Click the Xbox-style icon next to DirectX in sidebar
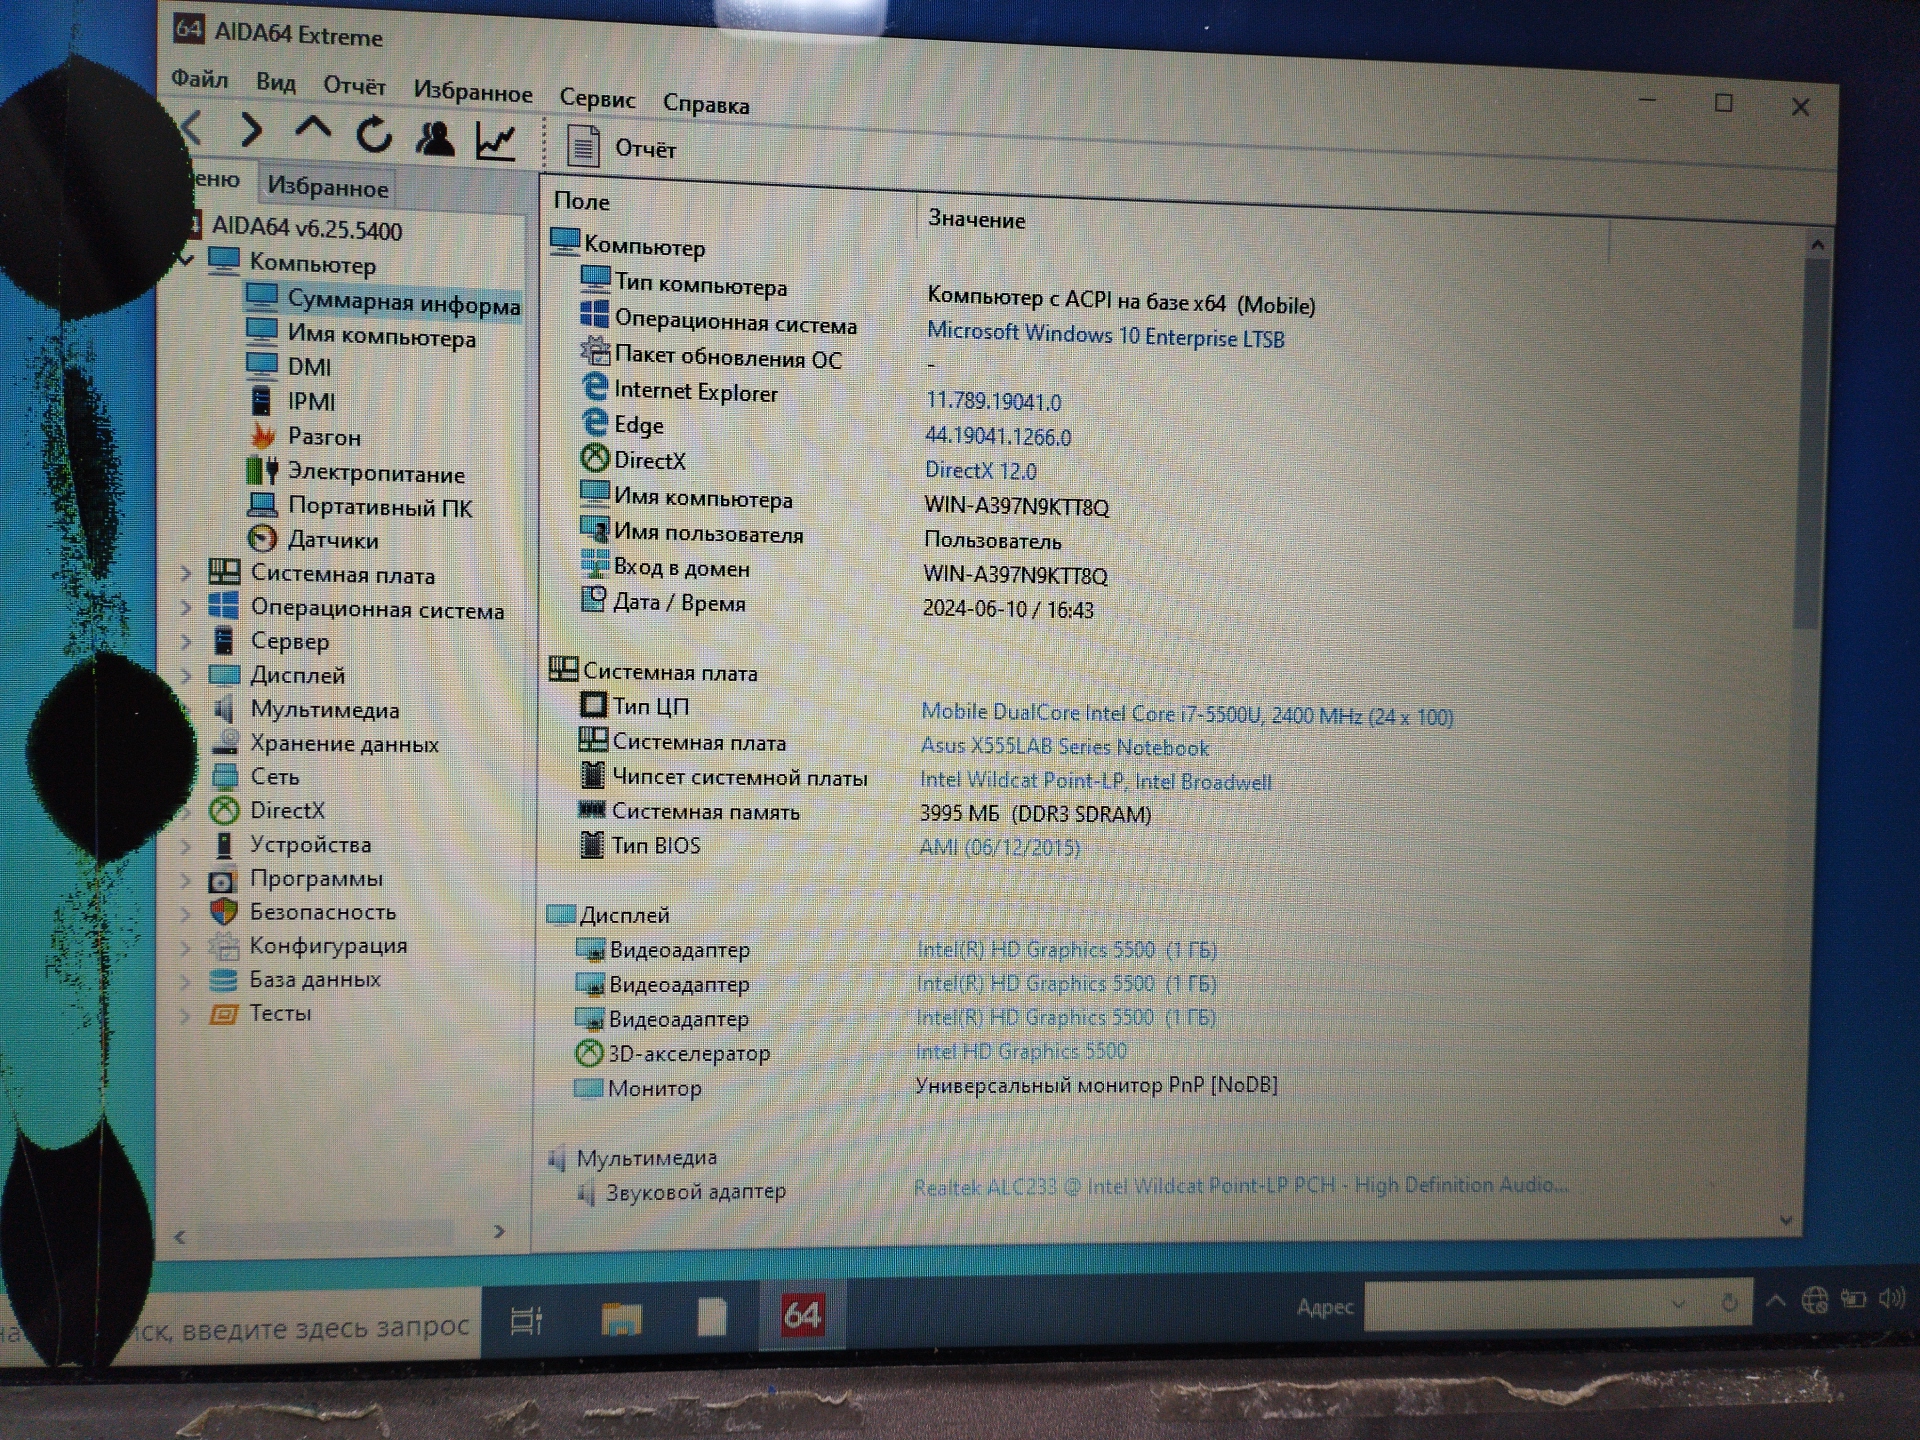This screenshot has width=1920, height=1440. coord(224,811)
